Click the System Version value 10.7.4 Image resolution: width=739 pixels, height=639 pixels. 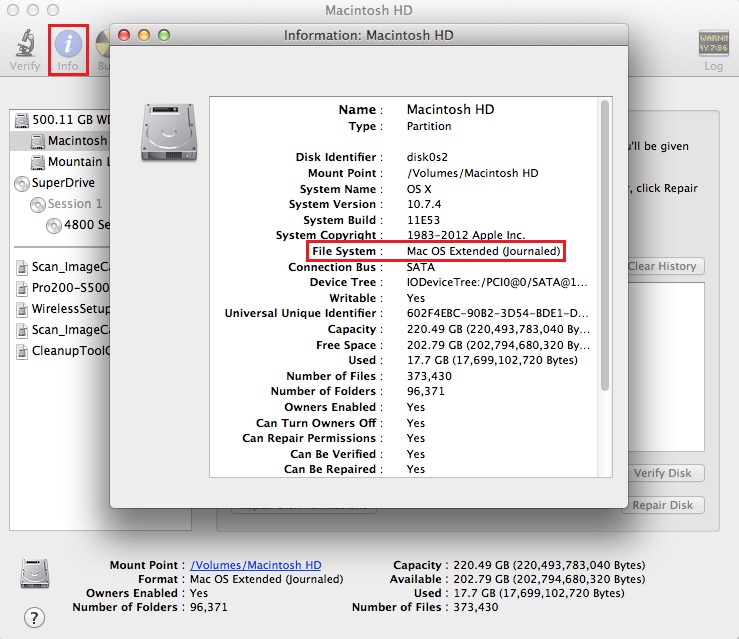pos(424,205)
